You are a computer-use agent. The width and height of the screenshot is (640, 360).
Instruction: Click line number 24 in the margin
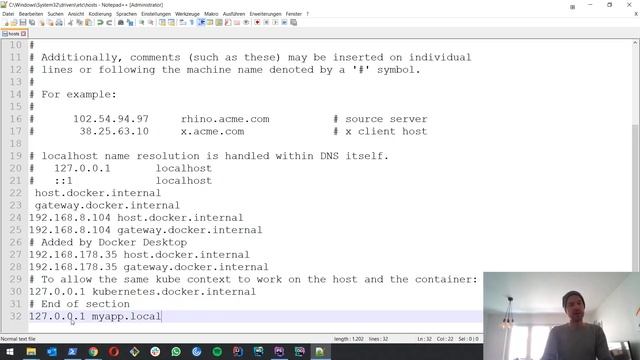tap(16, 218)
